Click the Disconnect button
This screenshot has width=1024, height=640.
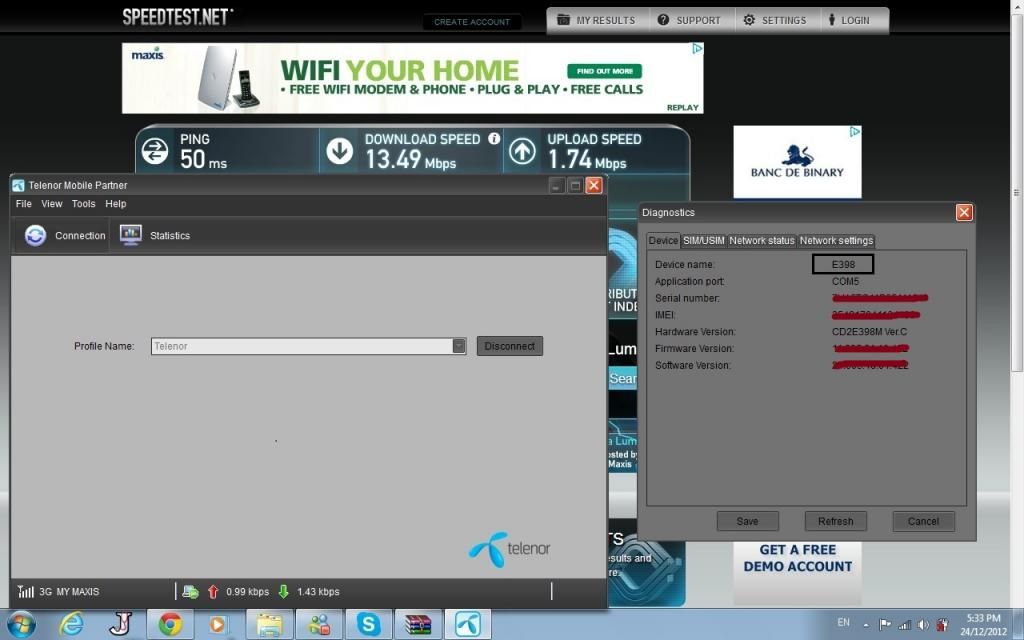[509, 346]
